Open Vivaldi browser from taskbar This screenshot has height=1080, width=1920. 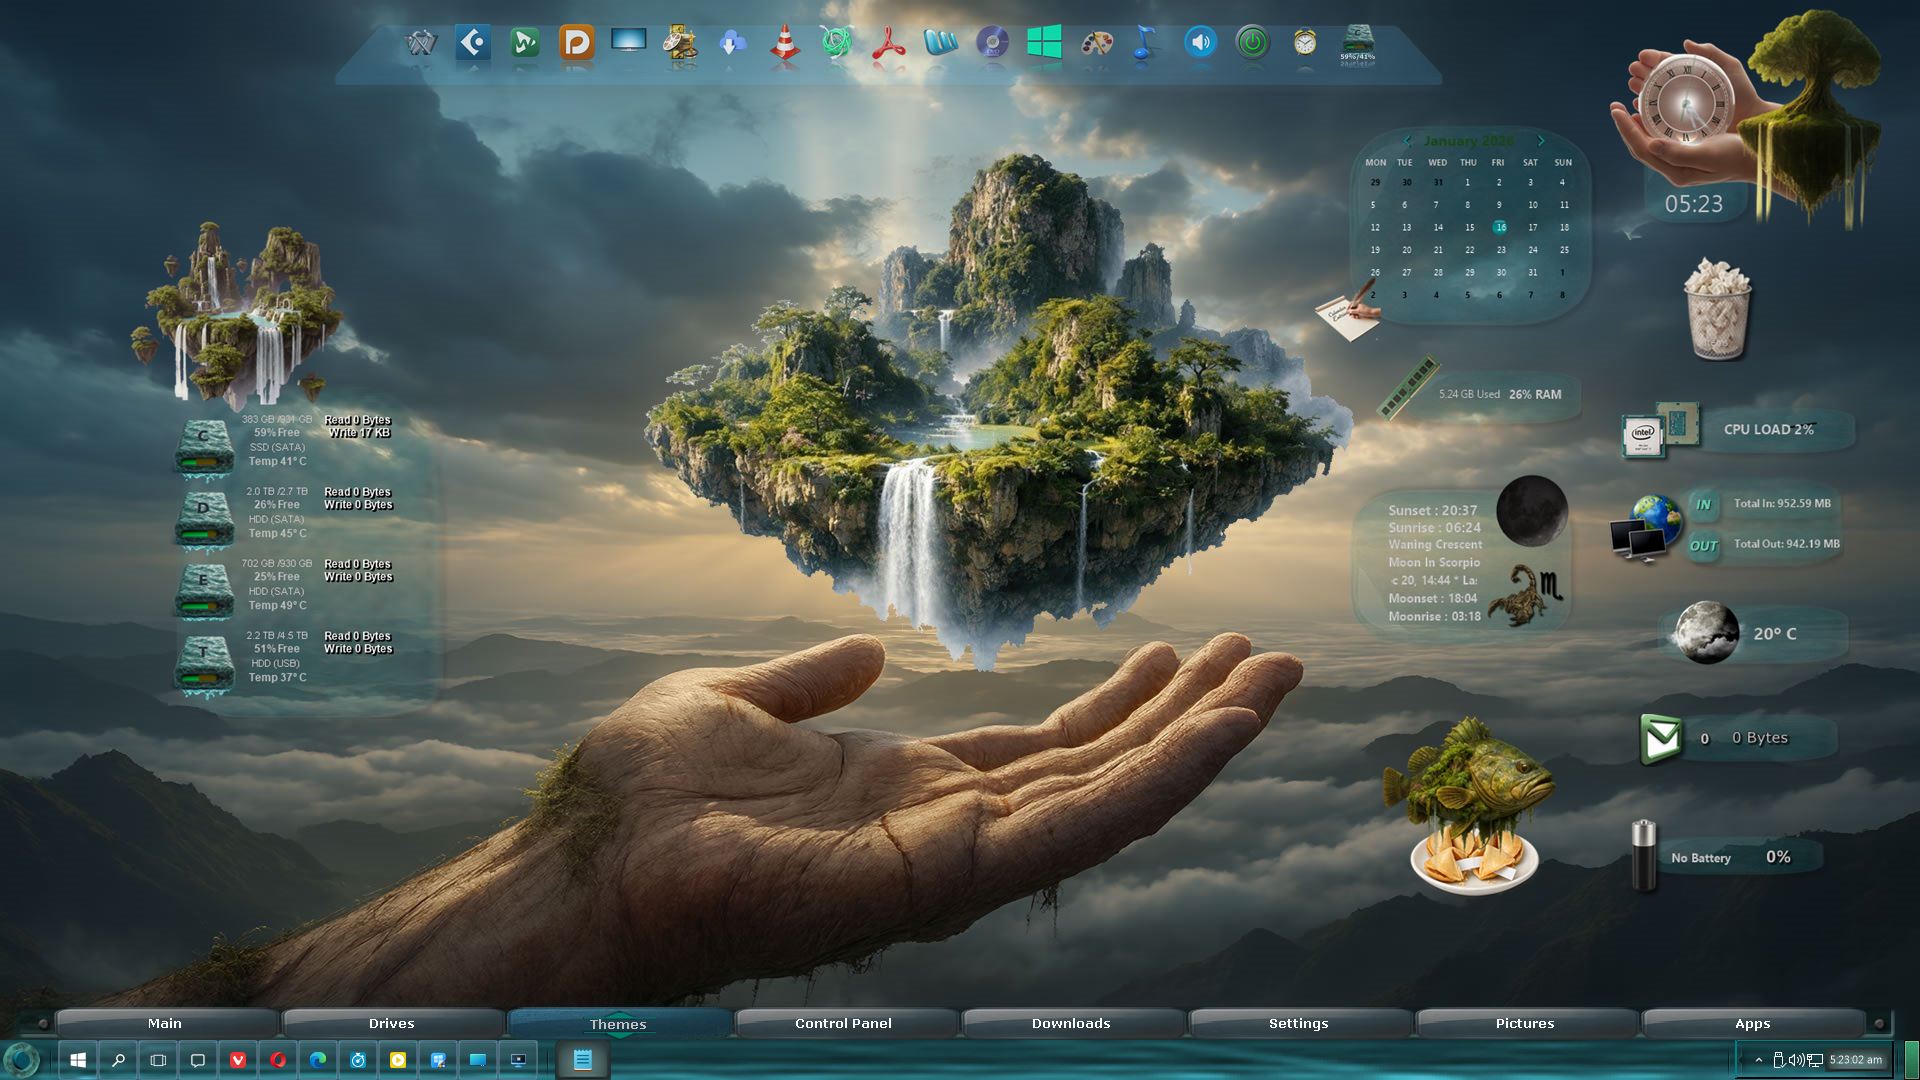[238, 1060]
